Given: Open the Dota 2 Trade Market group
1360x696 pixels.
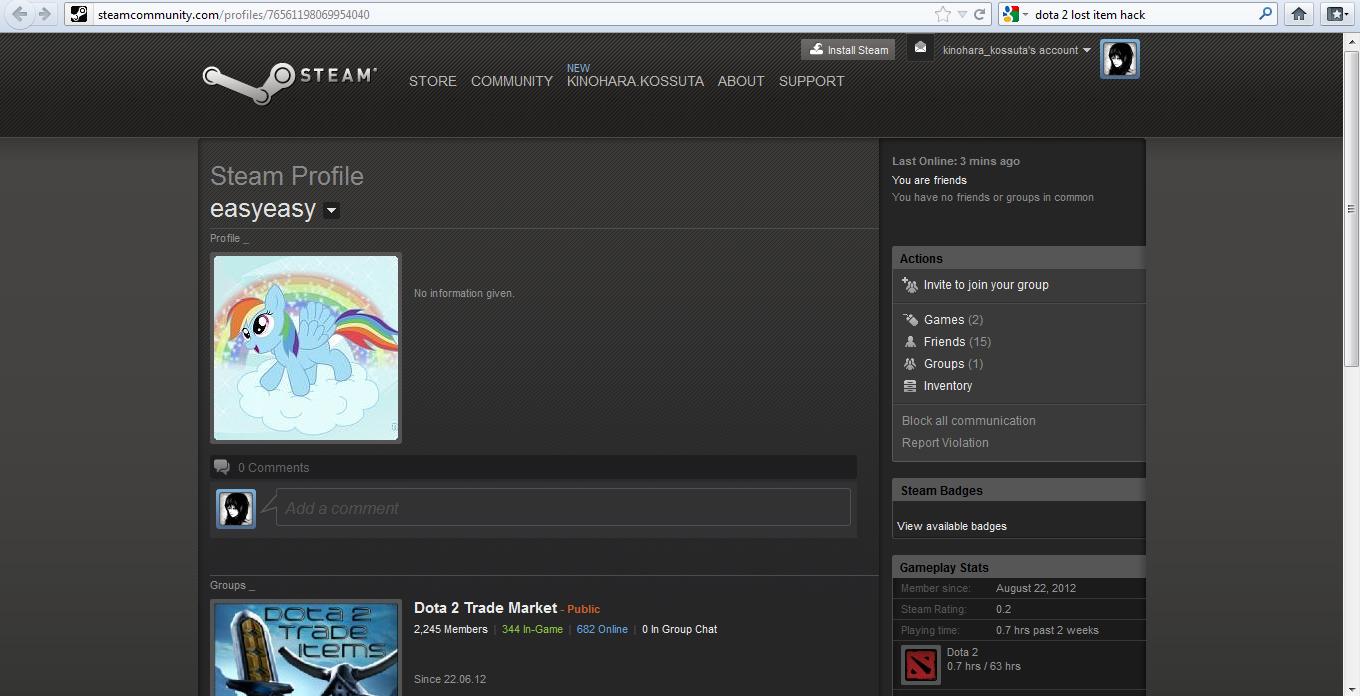Looking at the screenshot, I should [485, 608].
